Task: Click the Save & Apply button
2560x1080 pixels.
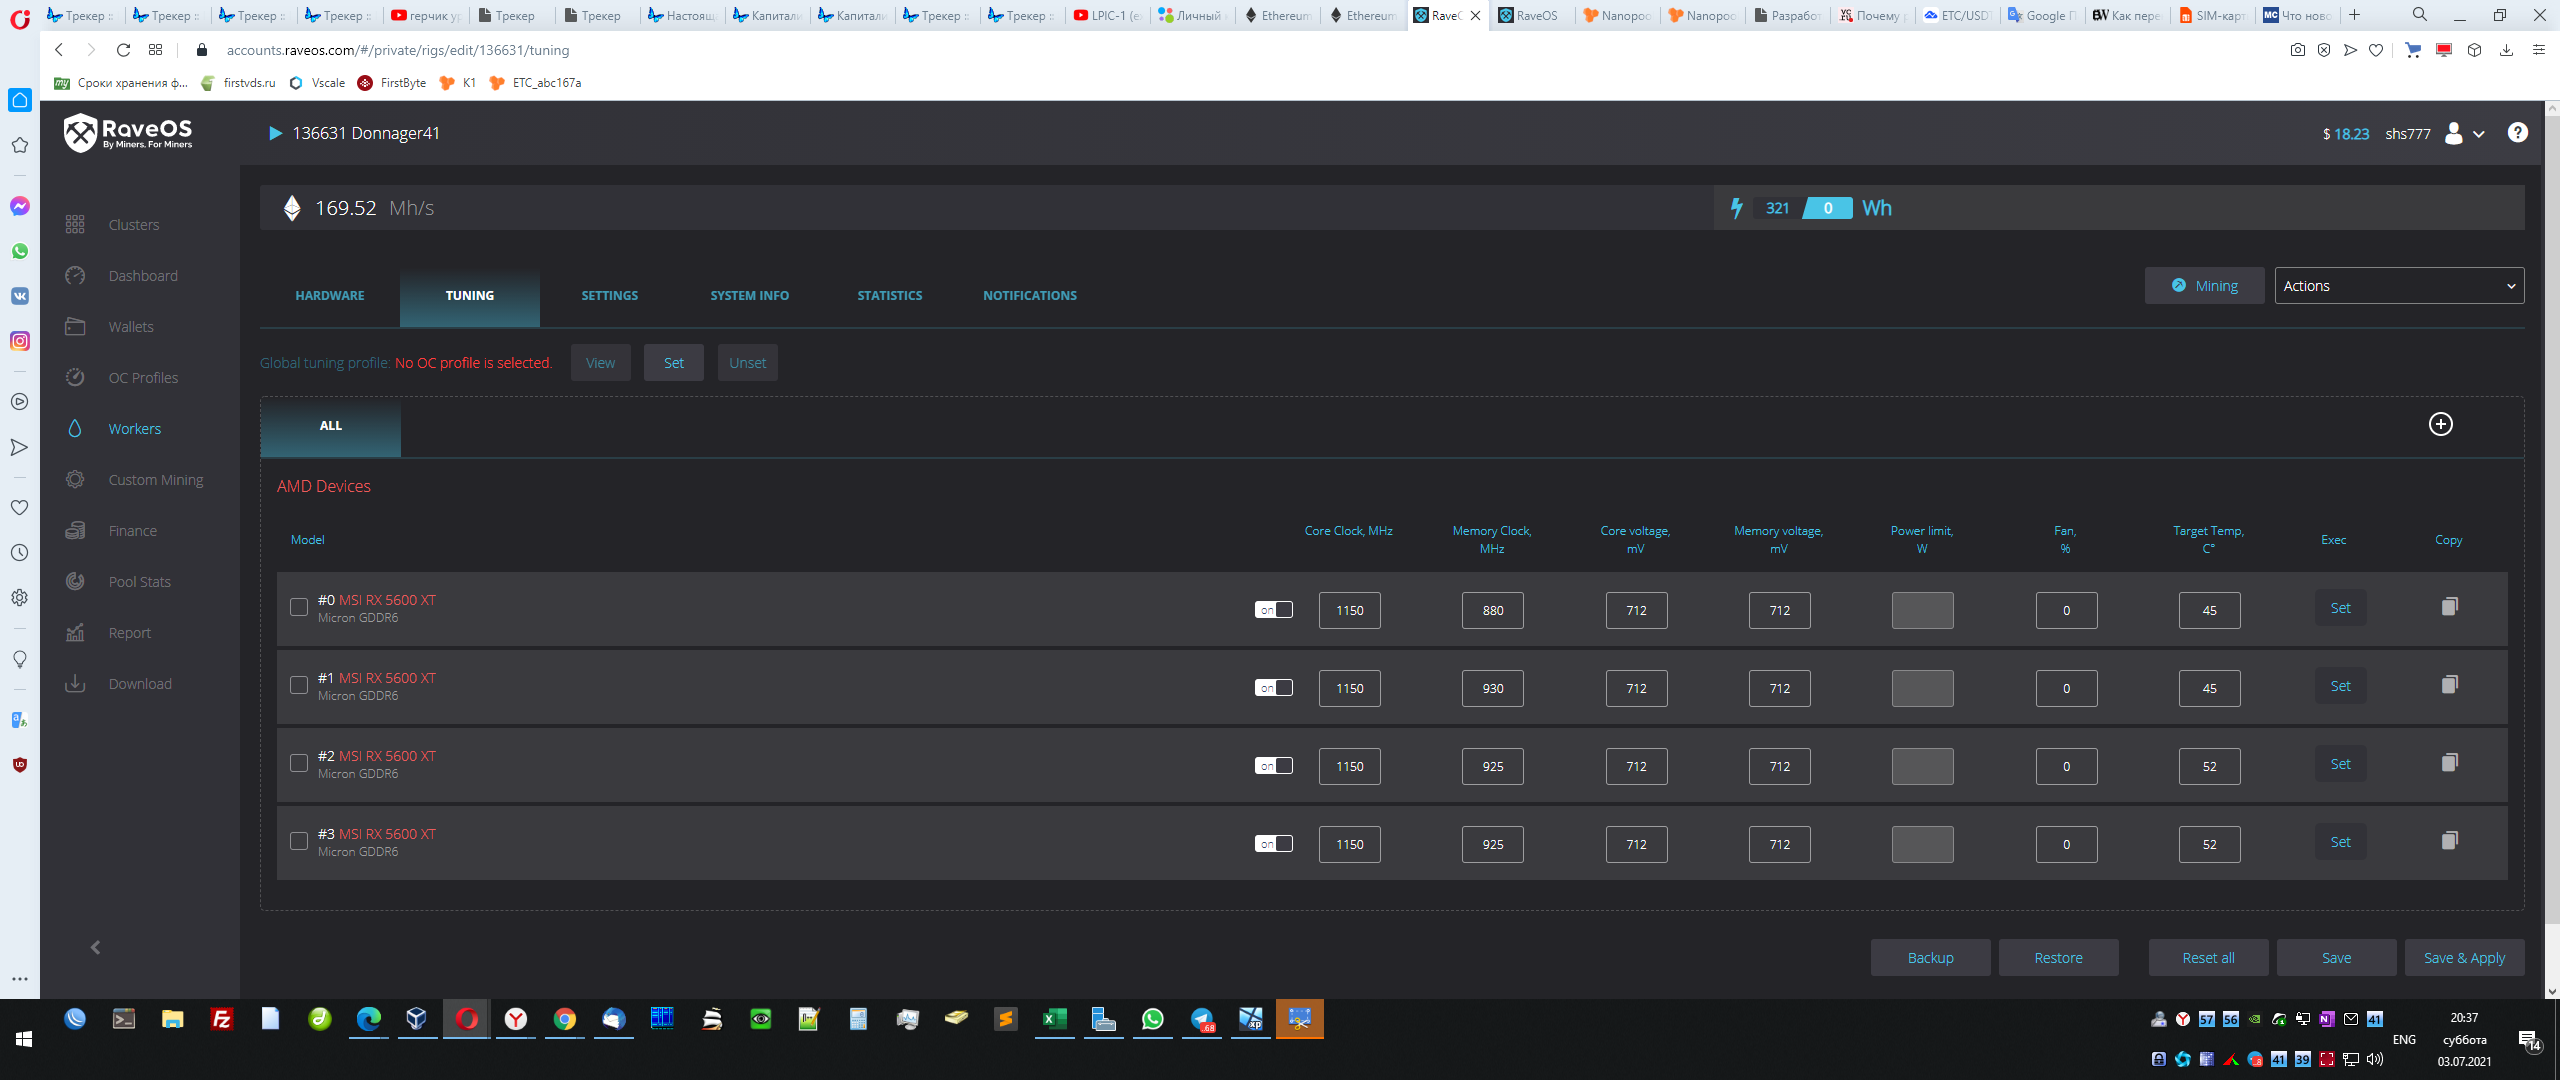Action: click(x=2463, y=958)
